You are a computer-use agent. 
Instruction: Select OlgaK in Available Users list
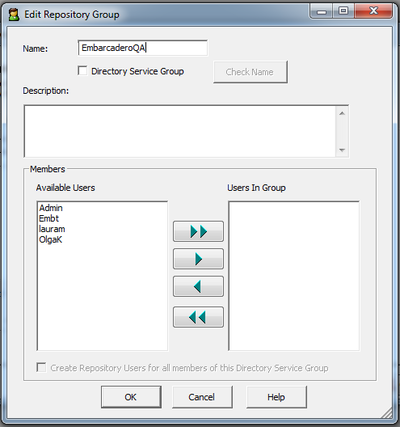coord(51,240)
